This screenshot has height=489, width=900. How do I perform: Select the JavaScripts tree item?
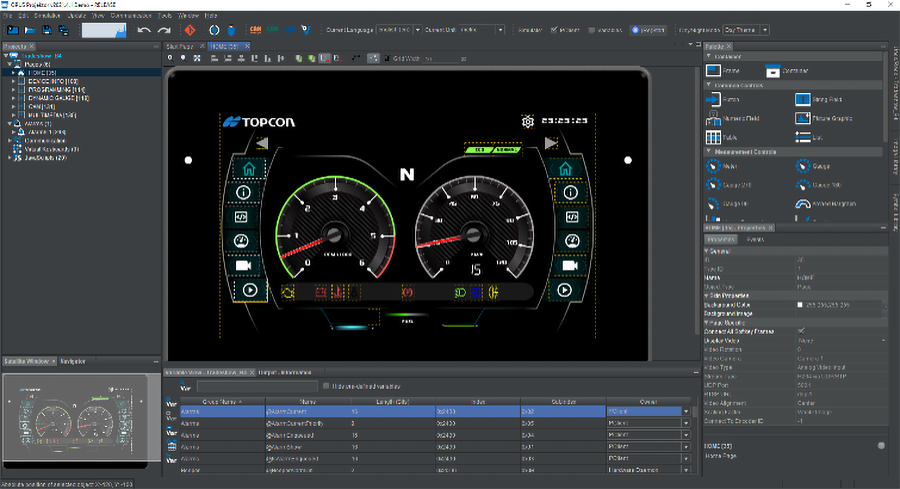click(x=45, y=158)
